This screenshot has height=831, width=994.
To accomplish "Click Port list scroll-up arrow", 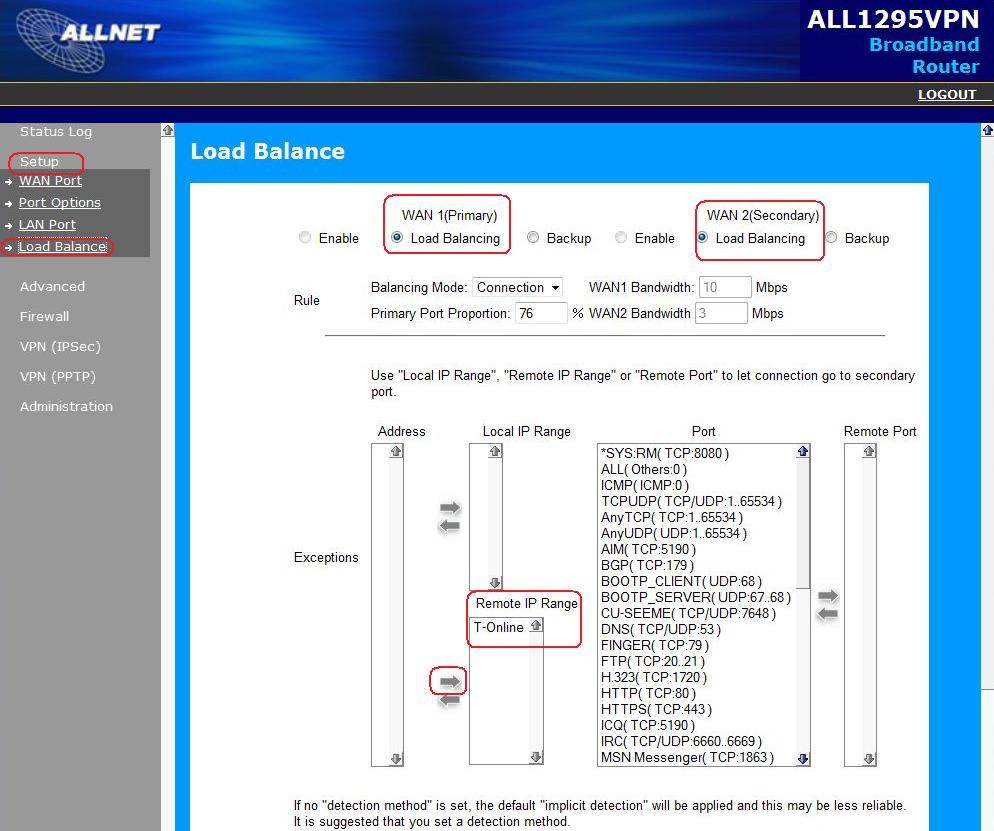I will pyautogui.click(x=803, y=451).
